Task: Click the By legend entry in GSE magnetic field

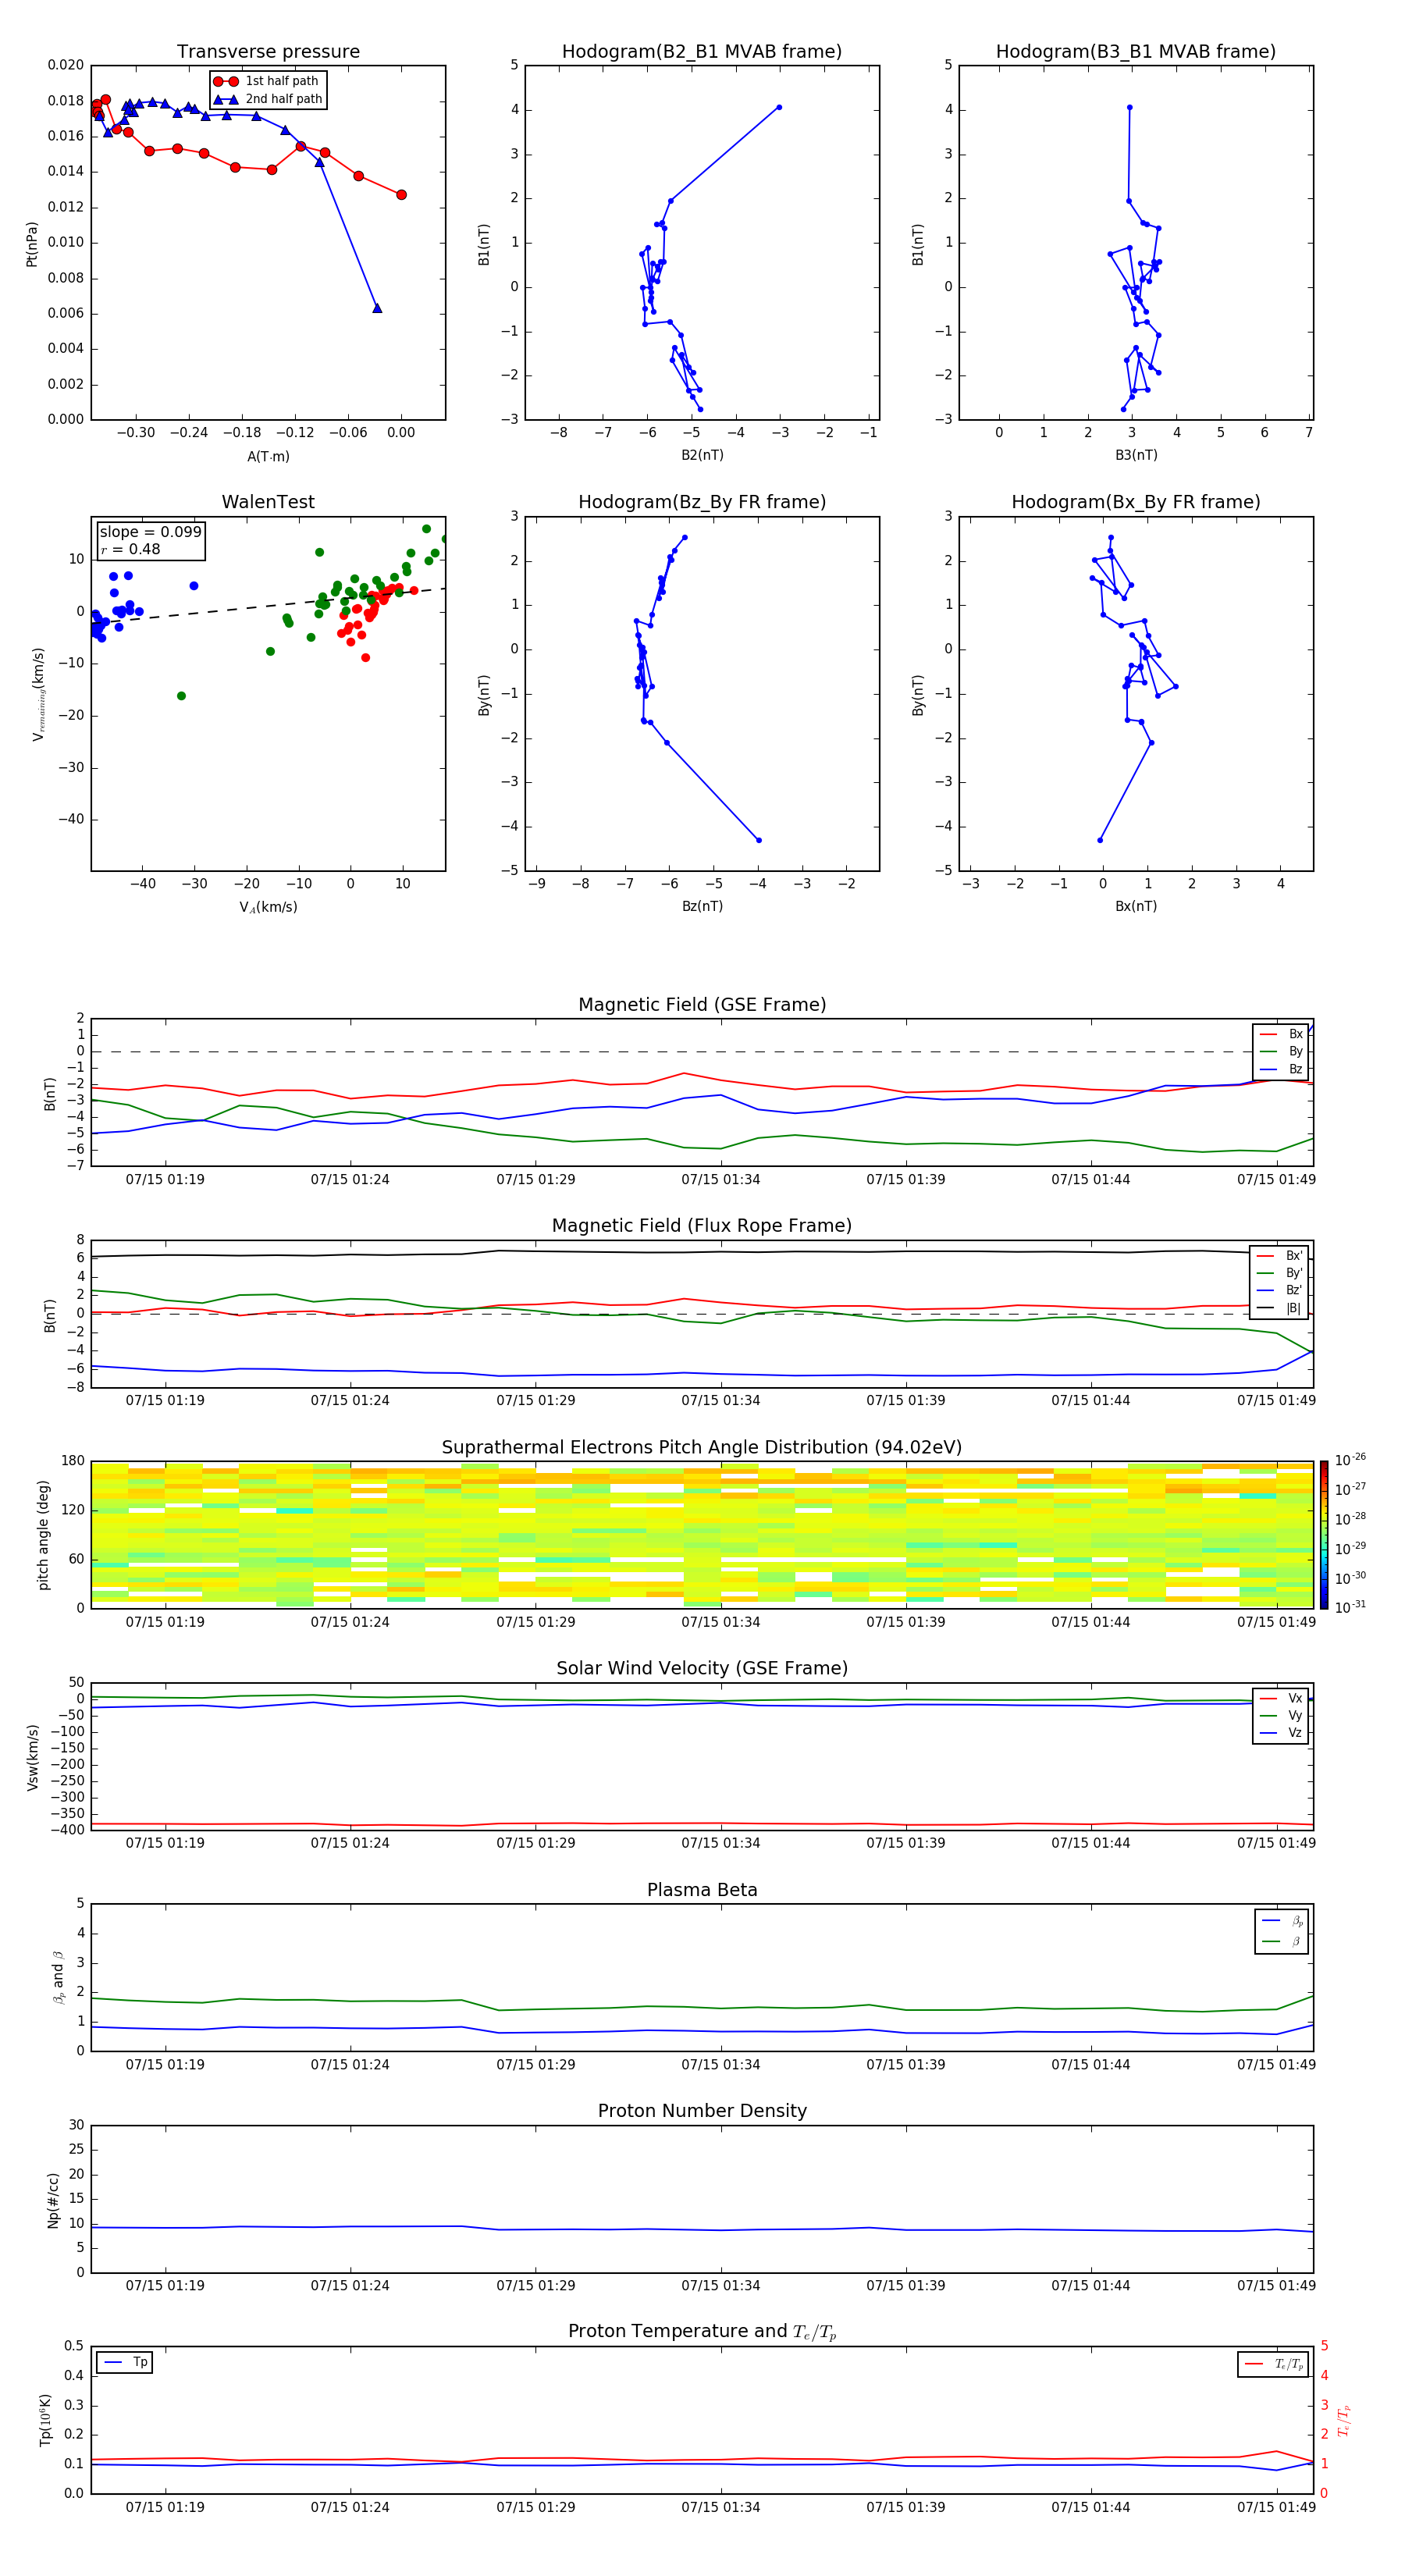Action: click(1281, 1052)
